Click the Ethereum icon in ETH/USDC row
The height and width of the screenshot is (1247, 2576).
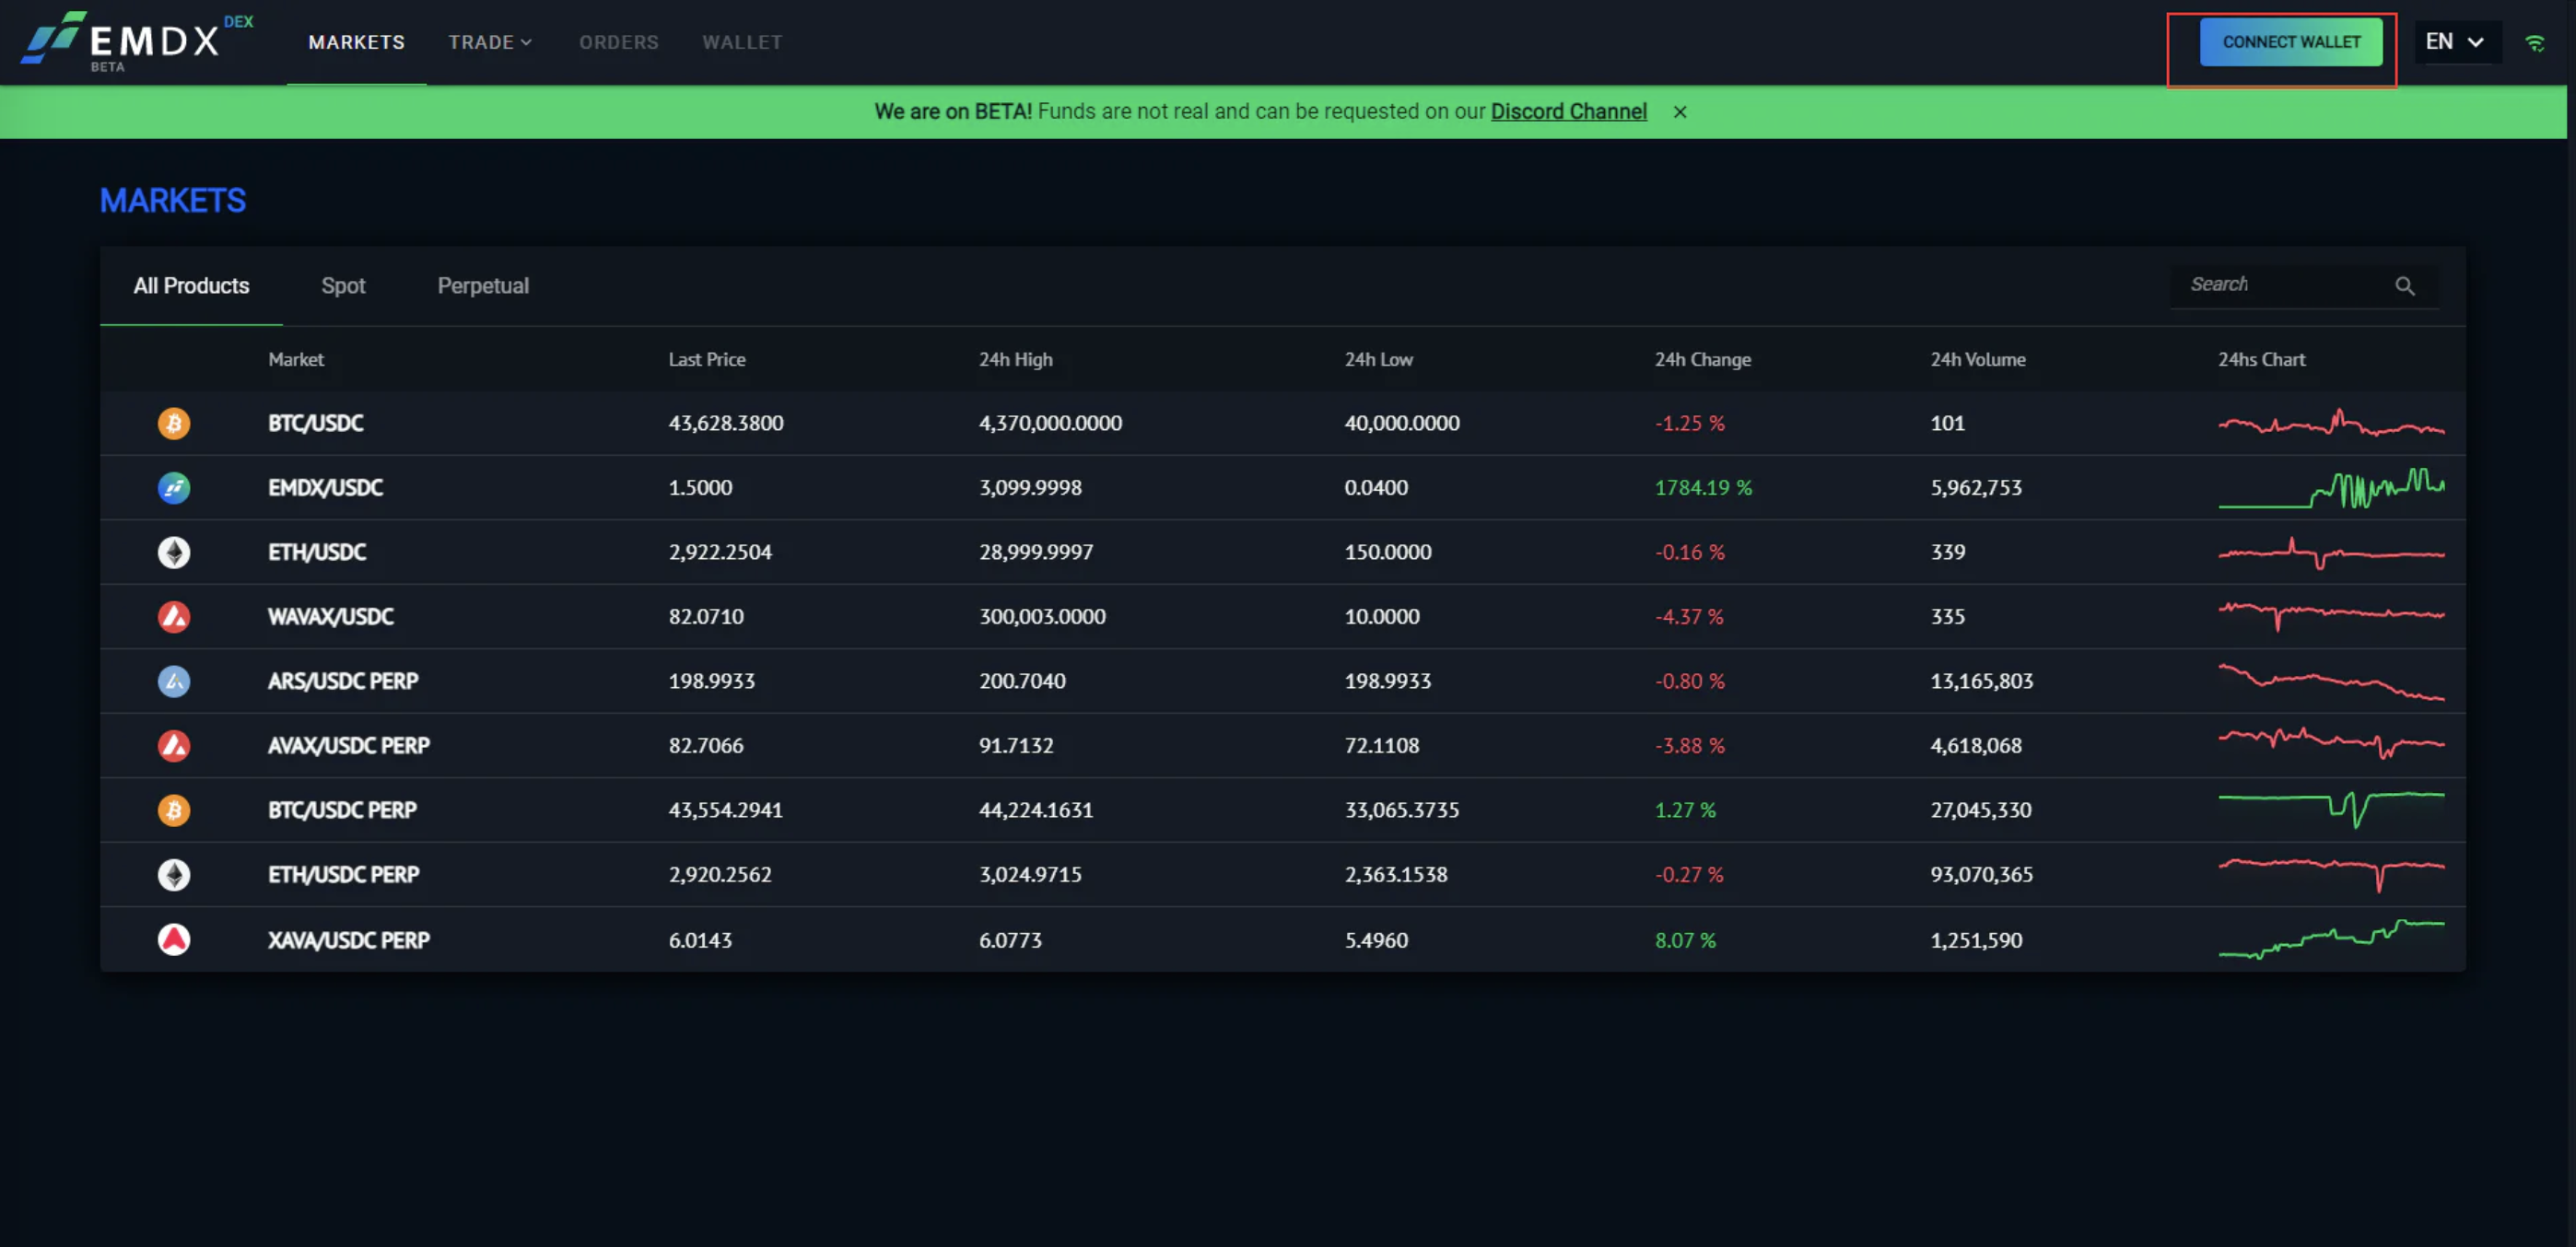point(174,552)
